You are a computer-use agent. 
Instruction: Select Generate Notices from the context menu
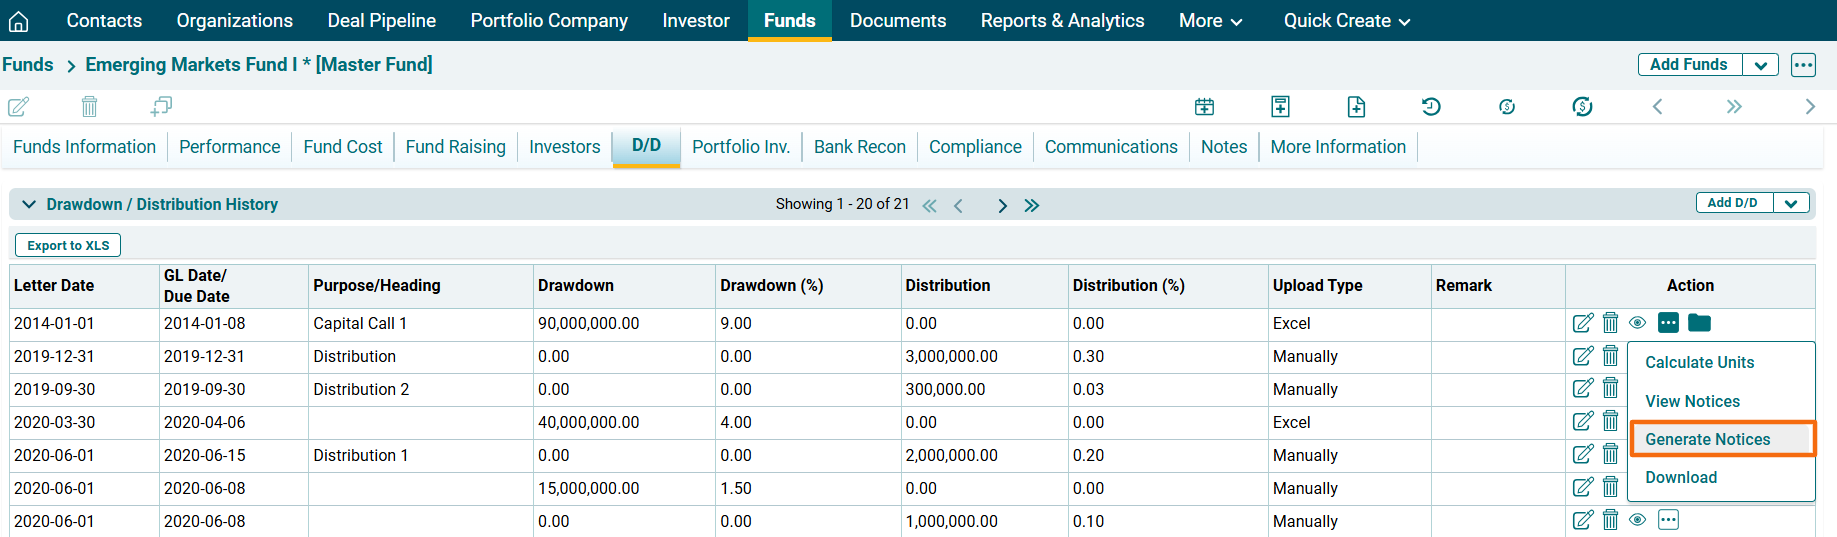(1707, 439)
